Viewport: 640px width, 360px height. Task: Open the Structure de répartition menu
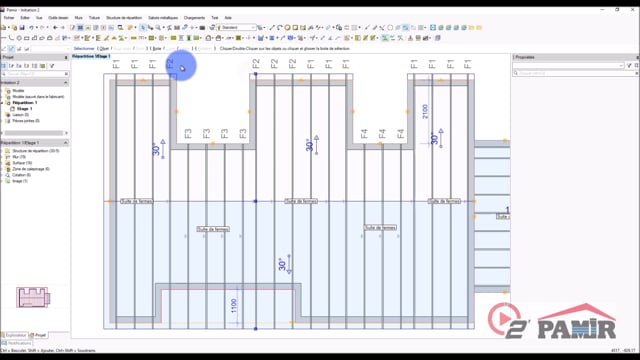click(124, 18)
